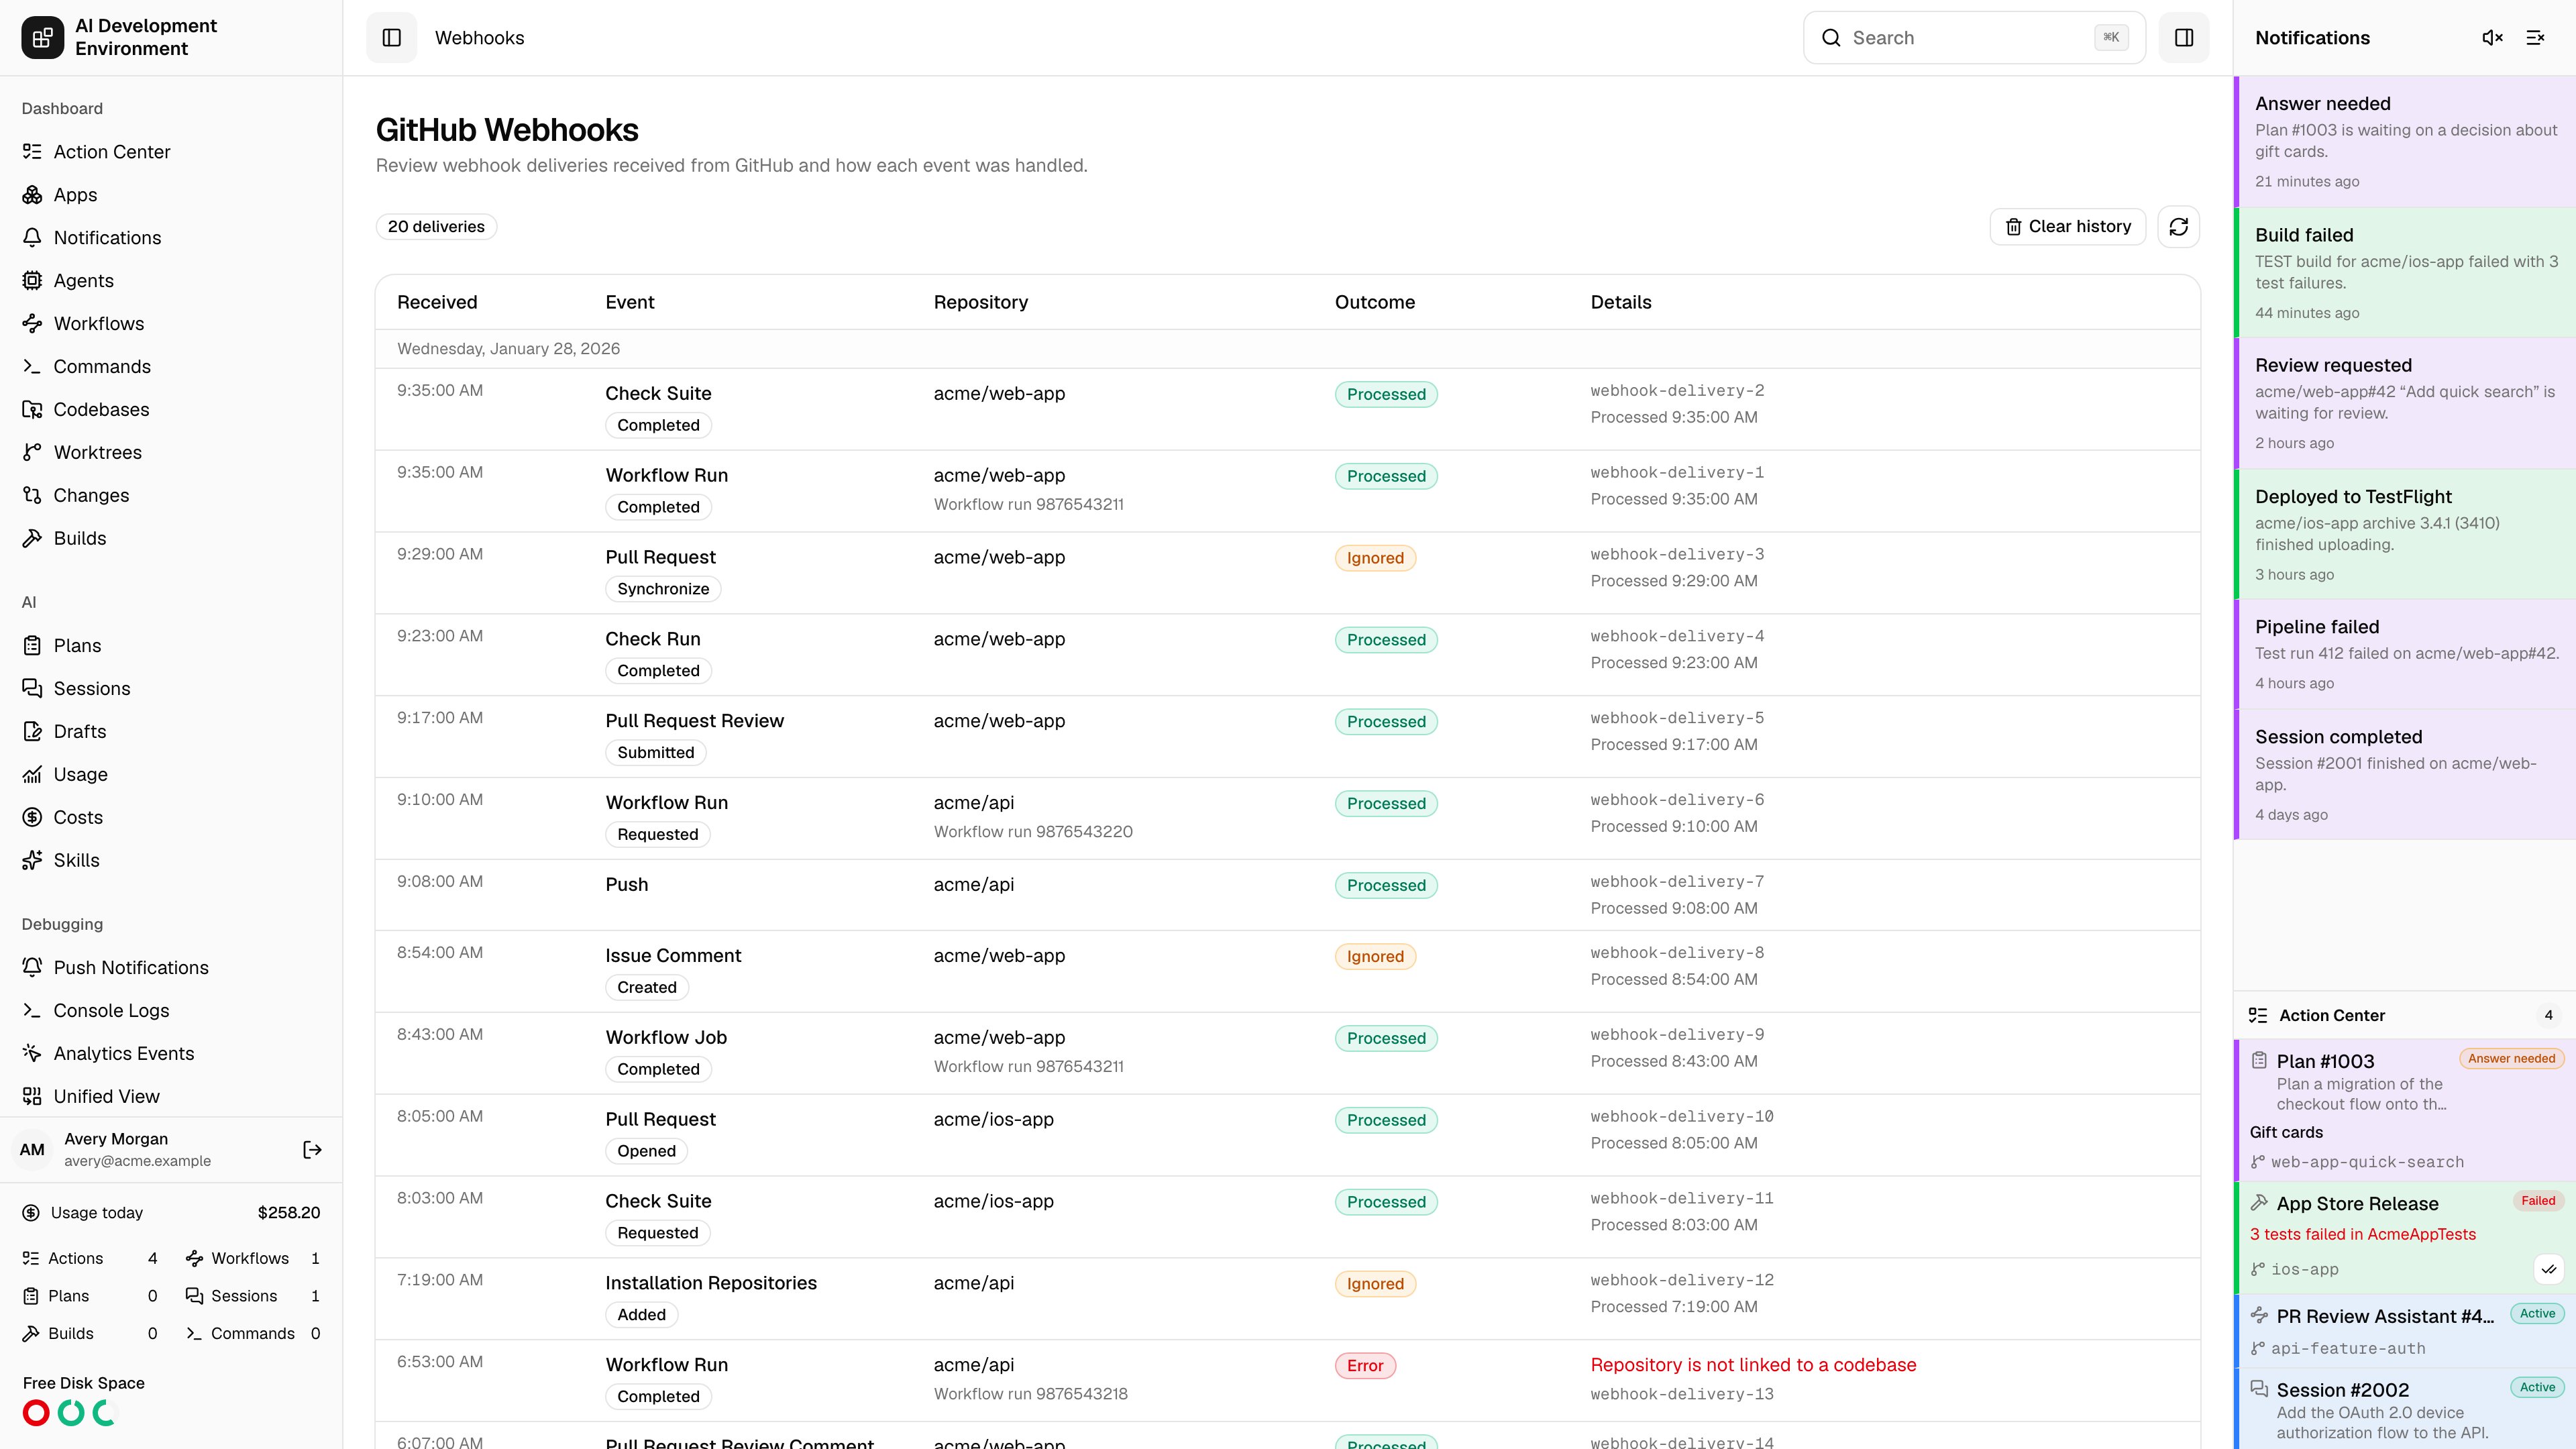This screenshot has height=1449, width=2576.
Task: Mute notifications with the speaker icon
Action: (x=2492, y=38)
